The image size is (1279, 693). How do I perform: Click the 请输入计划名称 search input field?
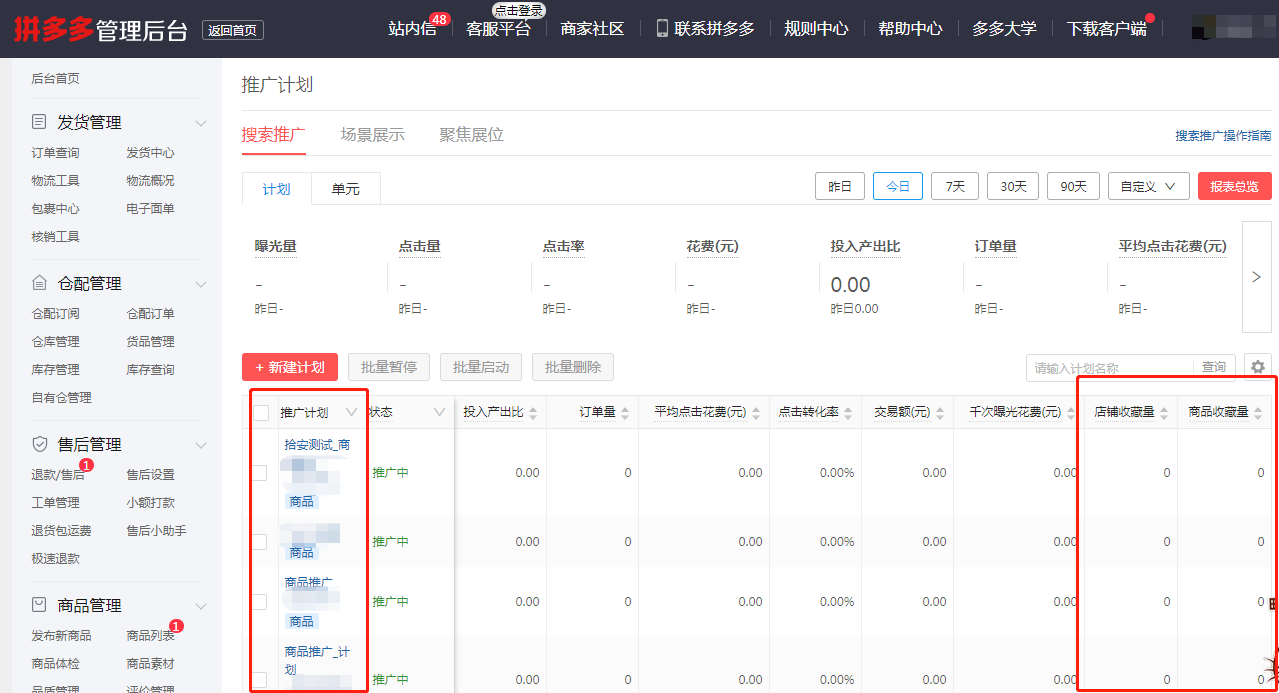pyautogui.click(x=1100, y=367)
